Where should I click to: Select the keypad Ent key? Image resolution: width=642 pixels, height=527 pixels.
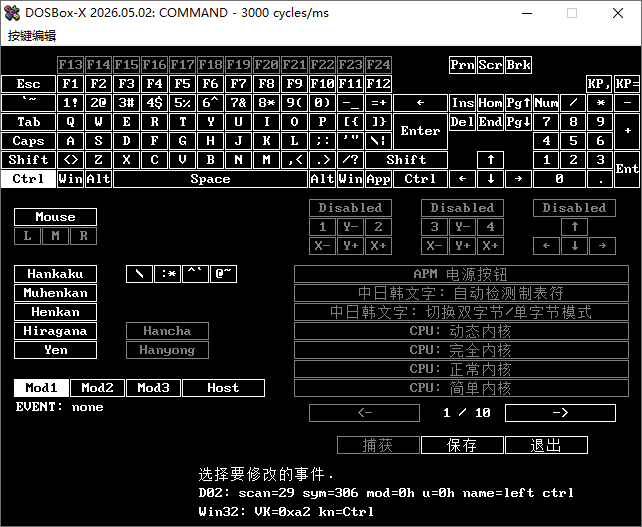627,170
